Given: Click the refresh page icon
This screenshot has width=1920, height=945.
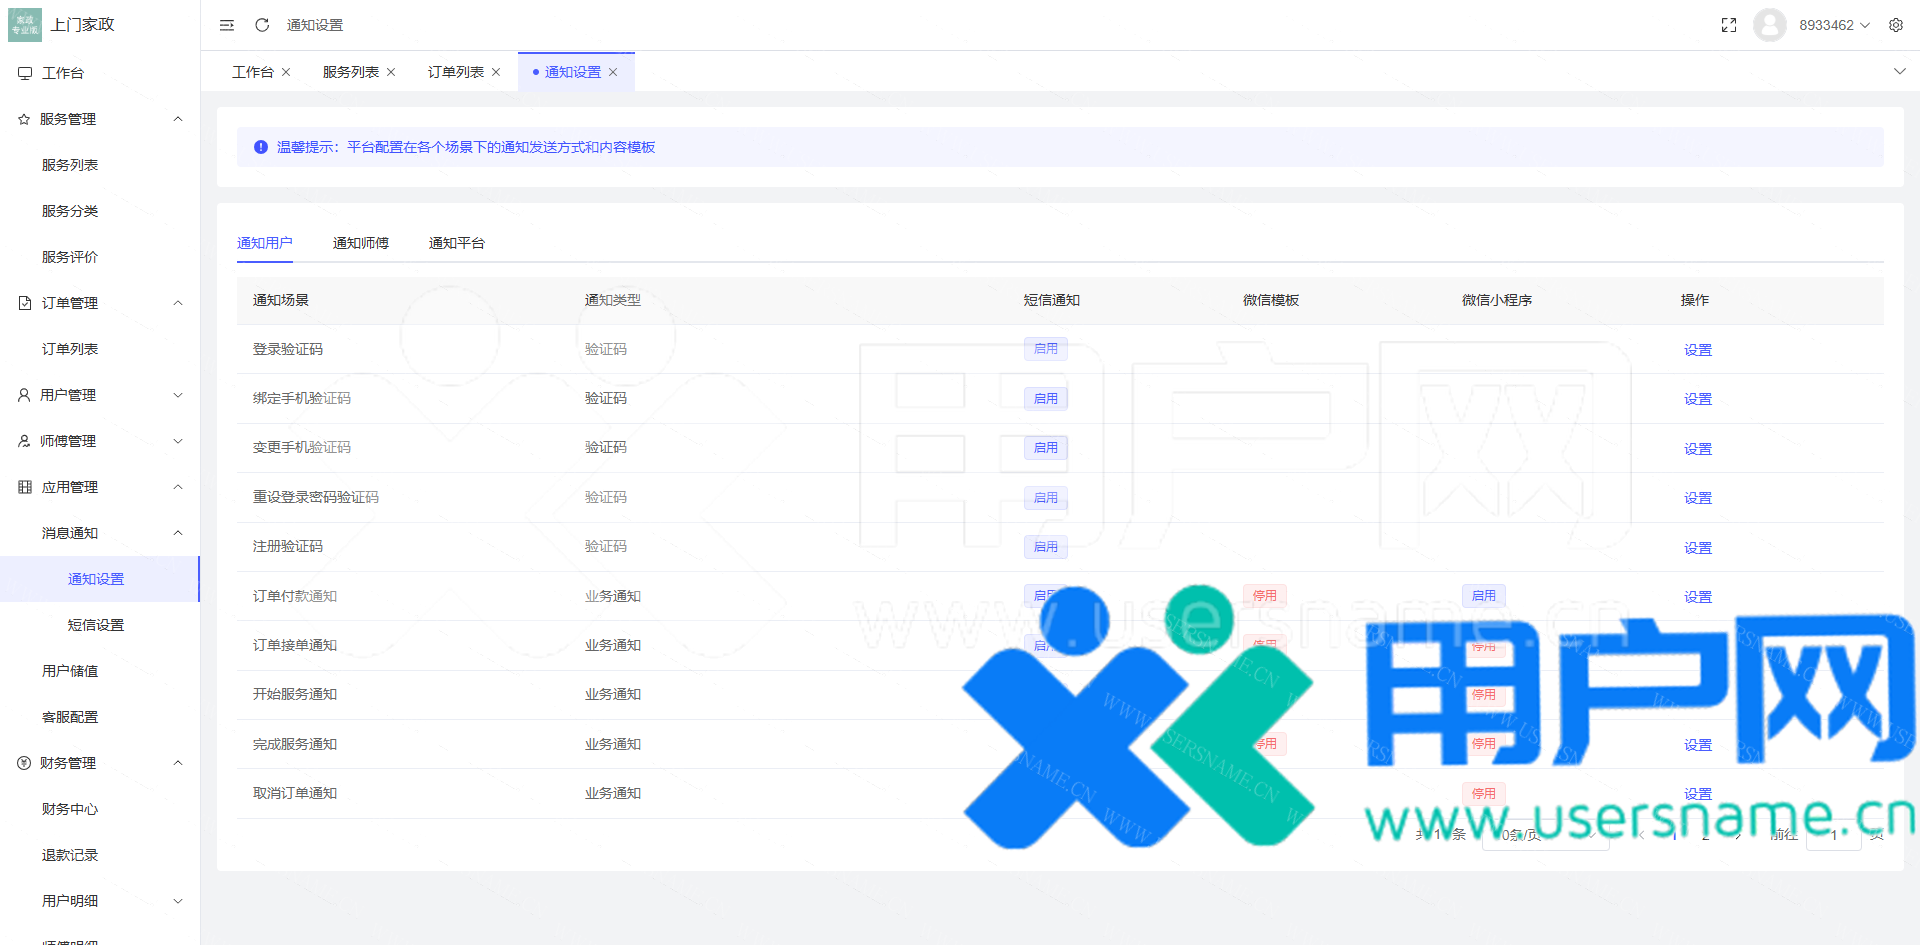Looking at the screenshot, I should point(262,25).
